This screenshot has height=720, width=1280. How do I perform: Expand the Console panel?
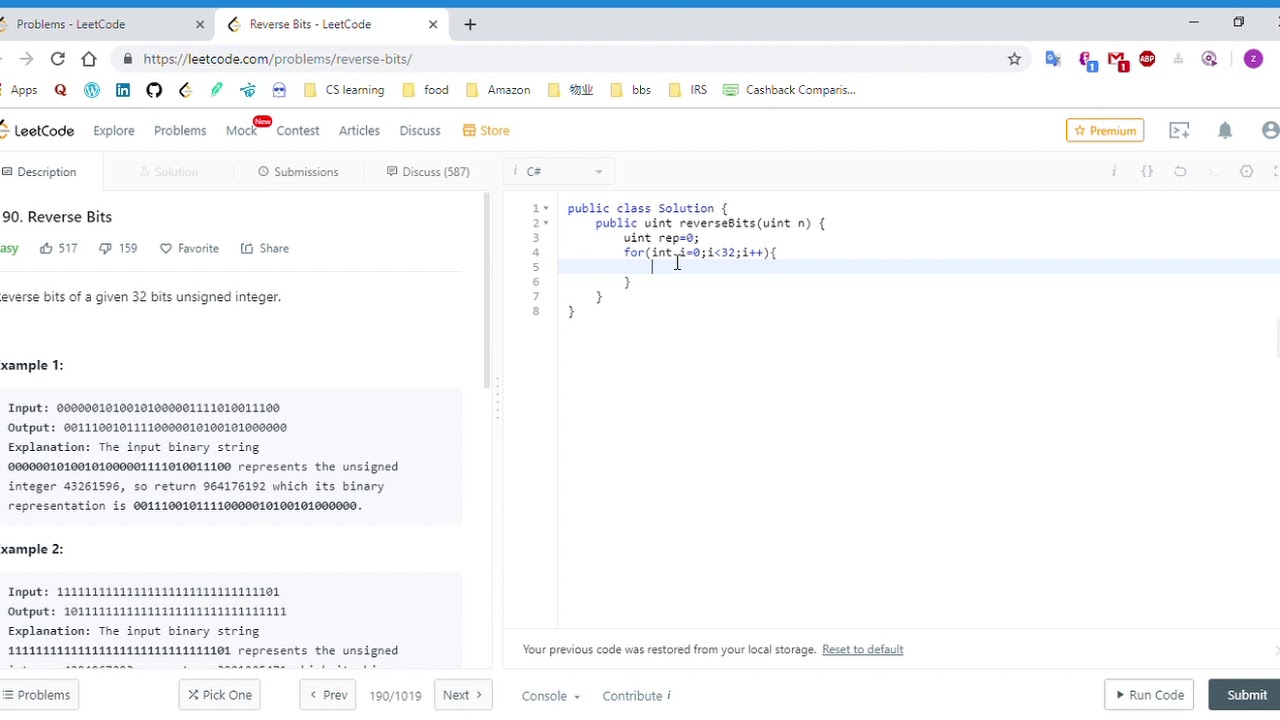point(551,696)
